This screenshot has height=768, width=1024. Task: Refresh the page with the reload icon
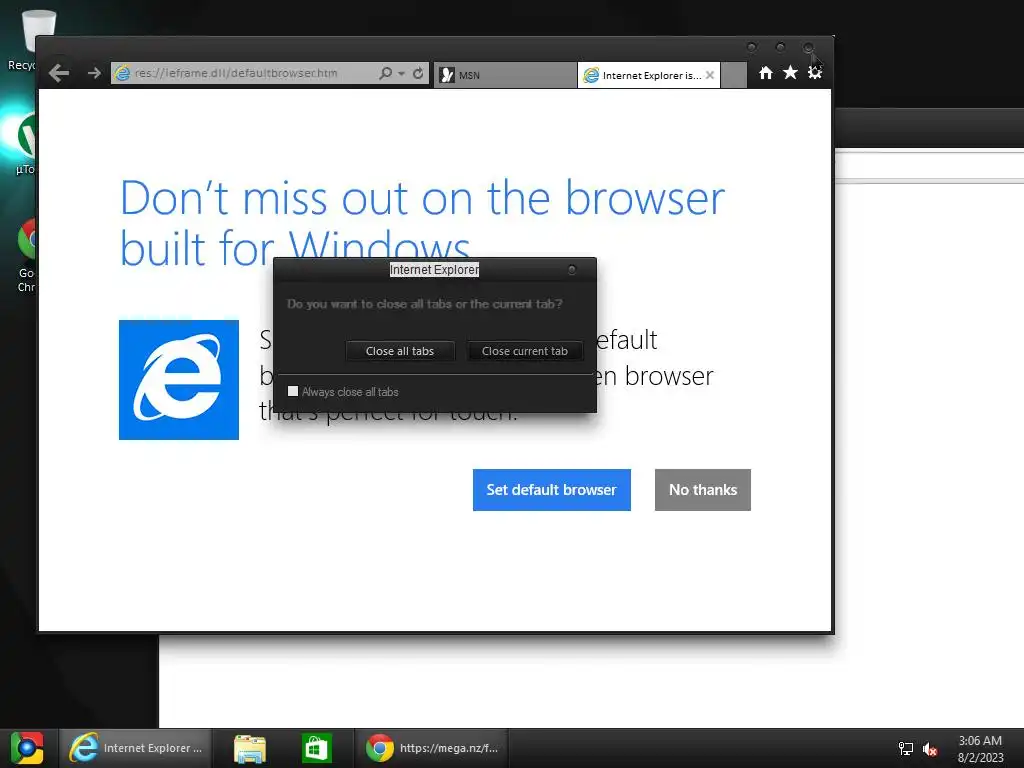418,73
